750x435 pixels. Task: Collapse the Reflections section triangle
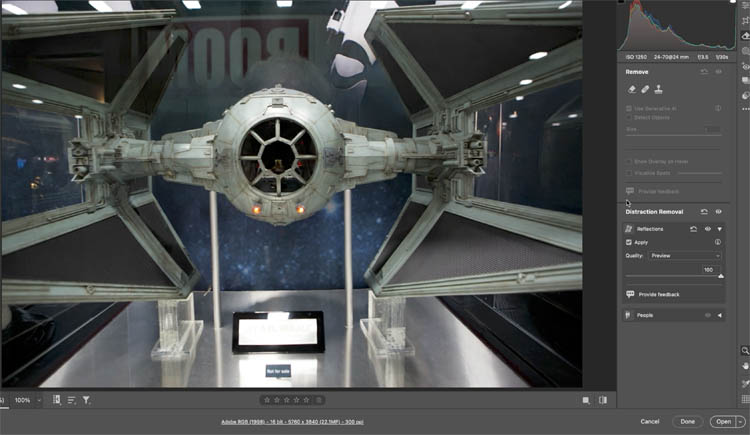click(719, 229)
